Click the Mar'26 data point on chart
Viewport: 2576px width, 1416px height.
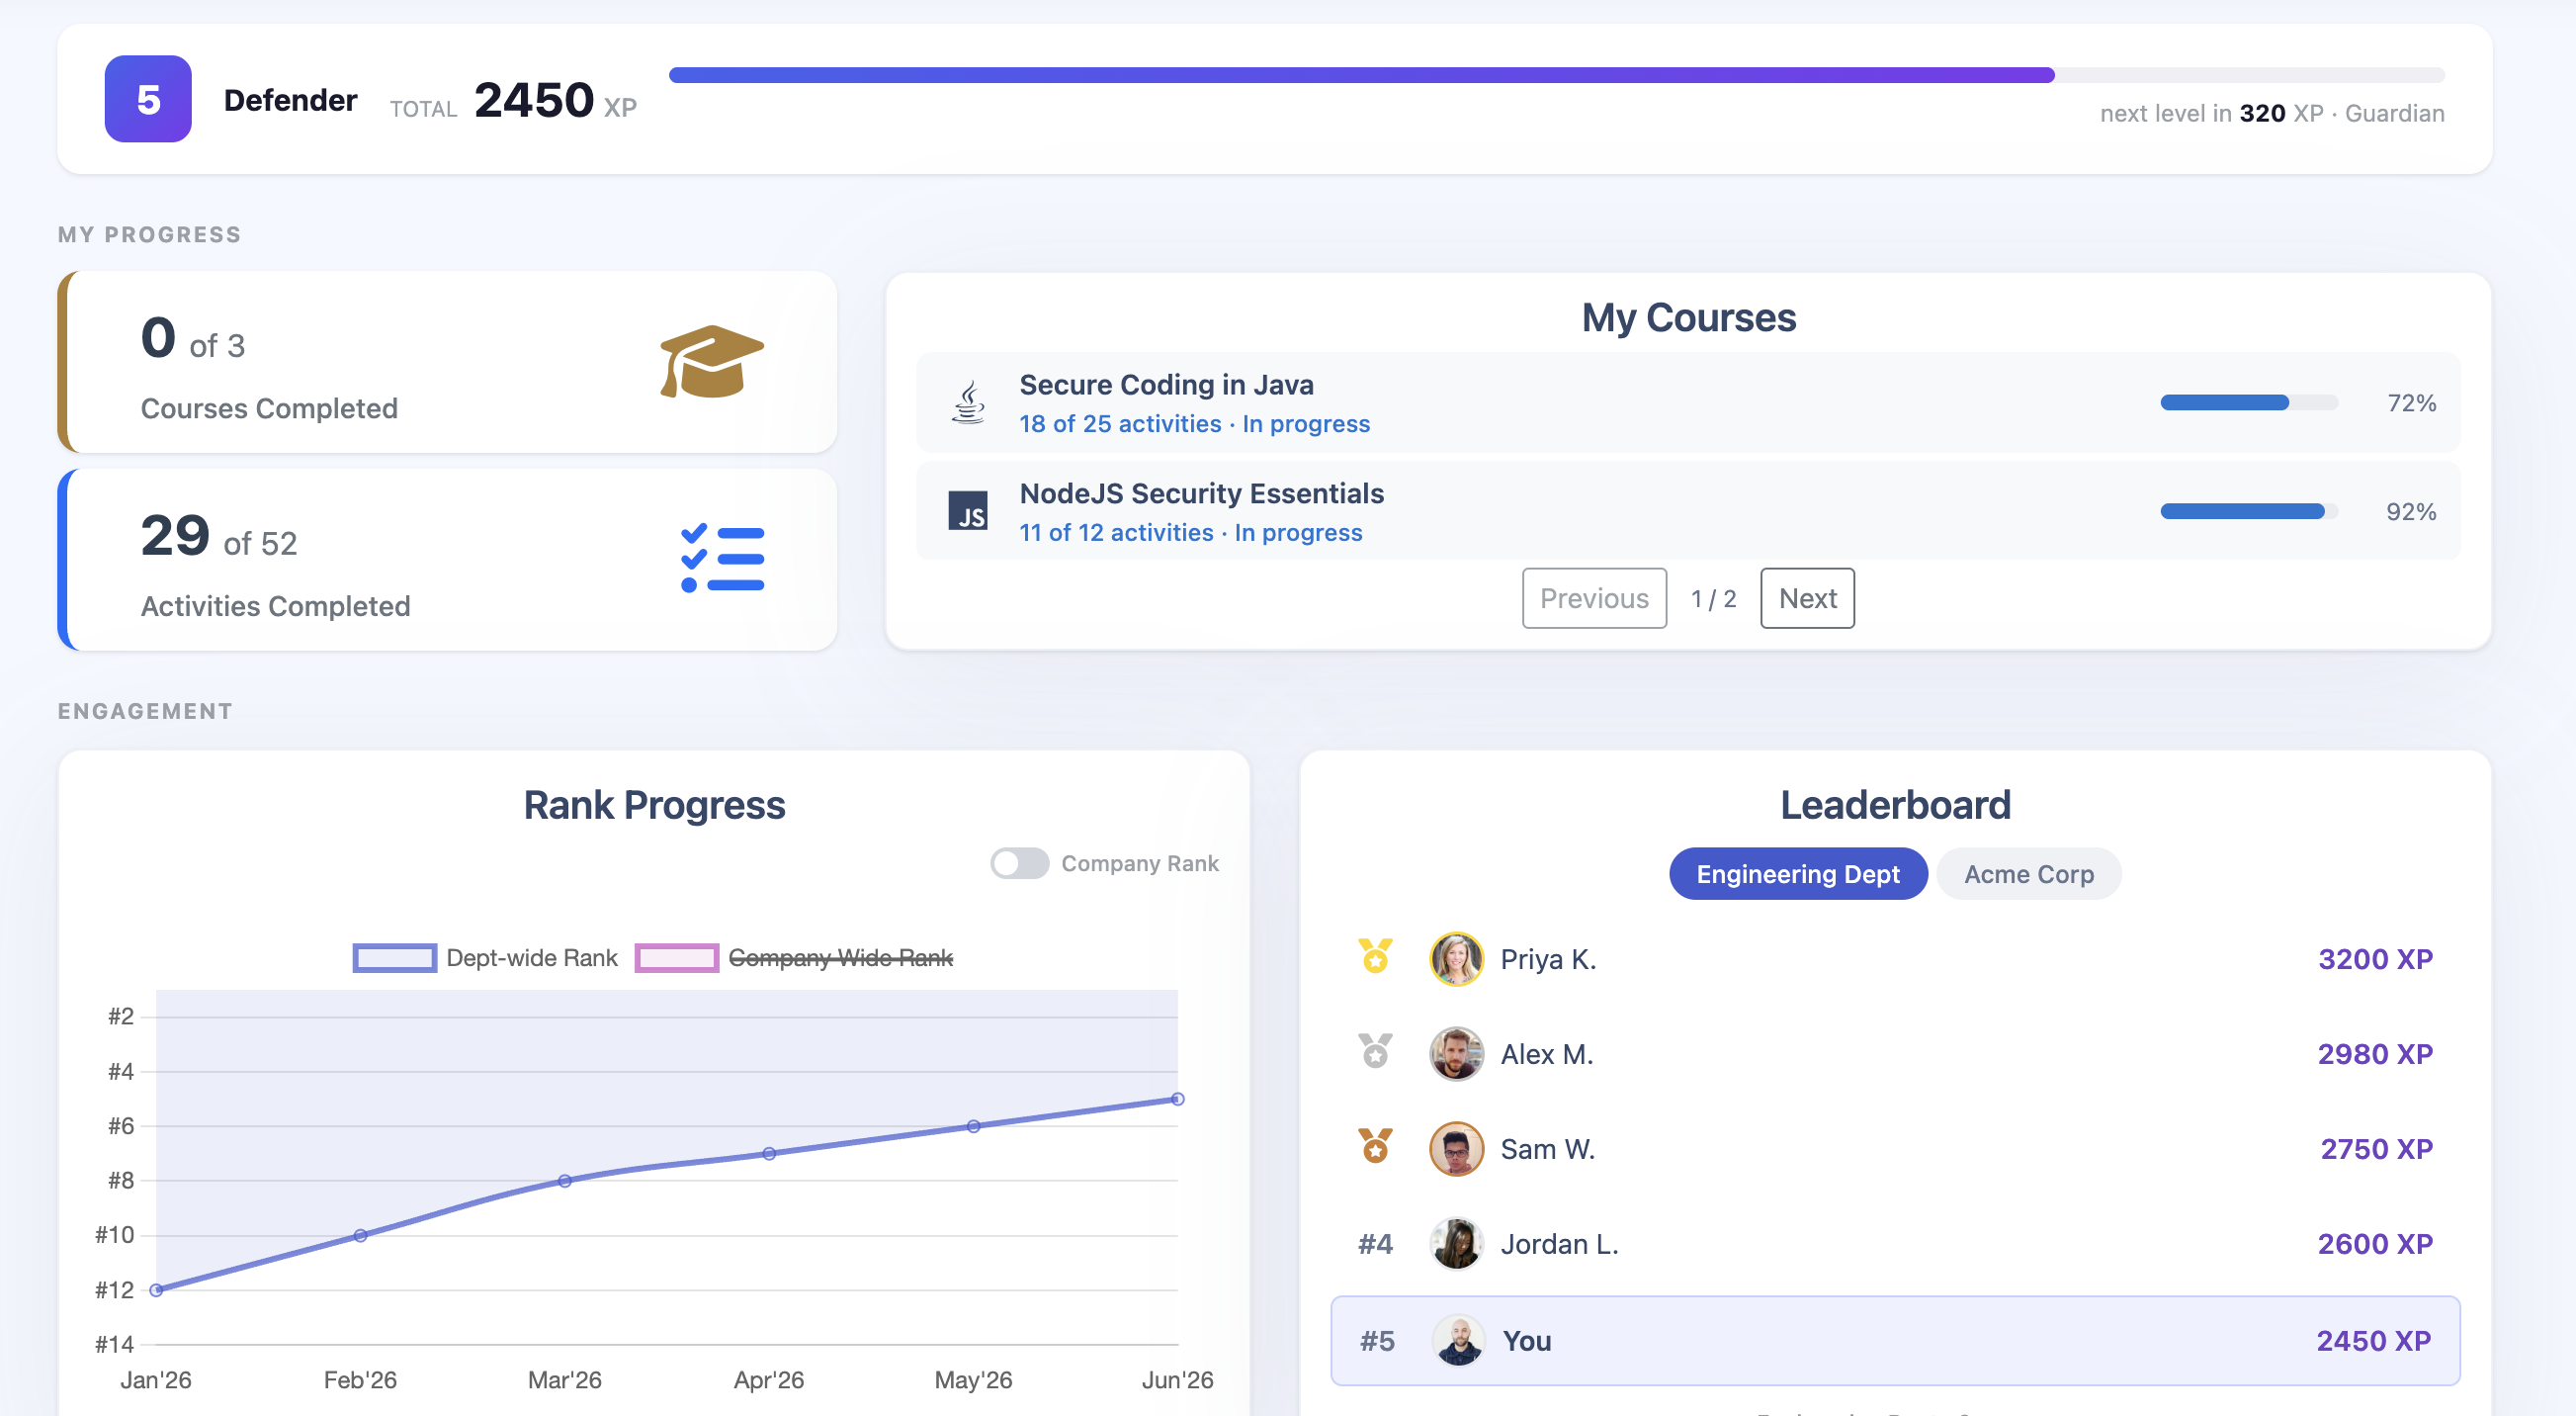564,1181
